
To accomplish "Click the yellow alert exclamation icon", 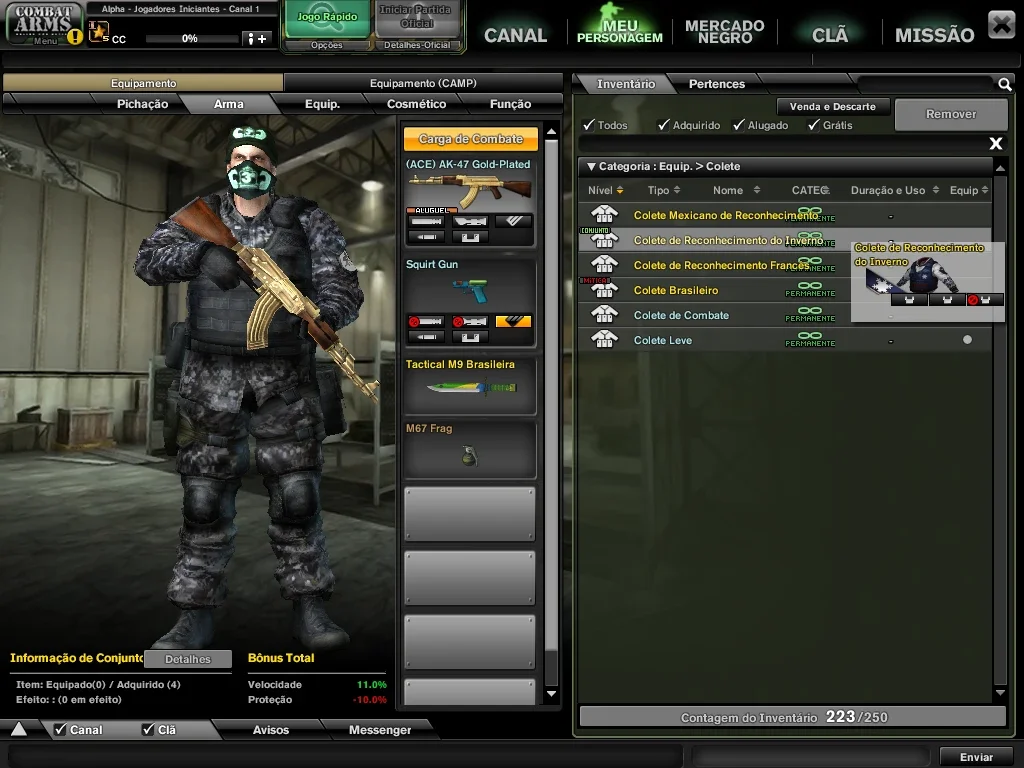I will (75, 37).
